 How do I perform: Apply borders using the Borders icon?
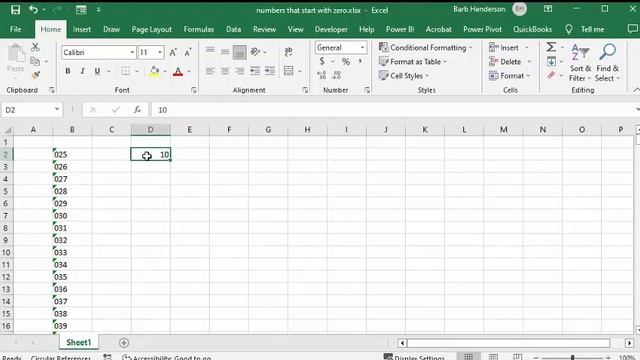(x=126, y=71)
